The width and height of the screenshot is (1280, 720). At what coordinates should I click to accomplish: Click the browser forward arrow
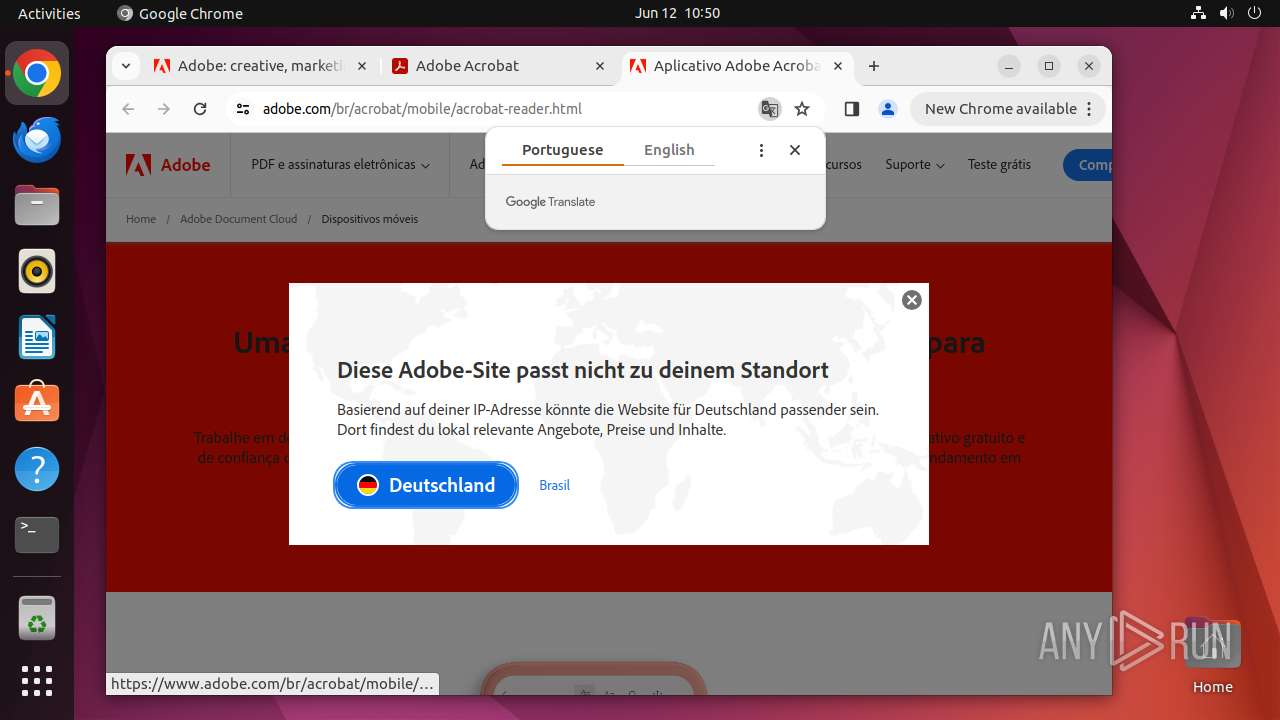164,109
